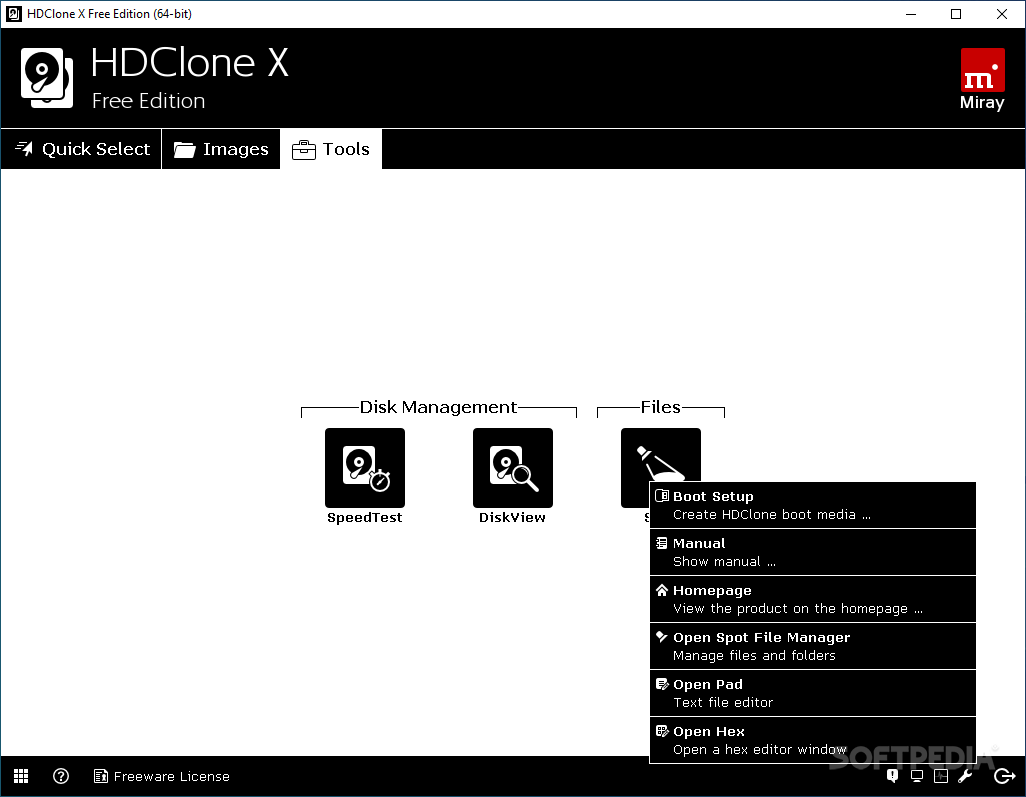Open the activity monitor pulse icon
Viewport: 1026px width, 797px height.
point(941,776)
